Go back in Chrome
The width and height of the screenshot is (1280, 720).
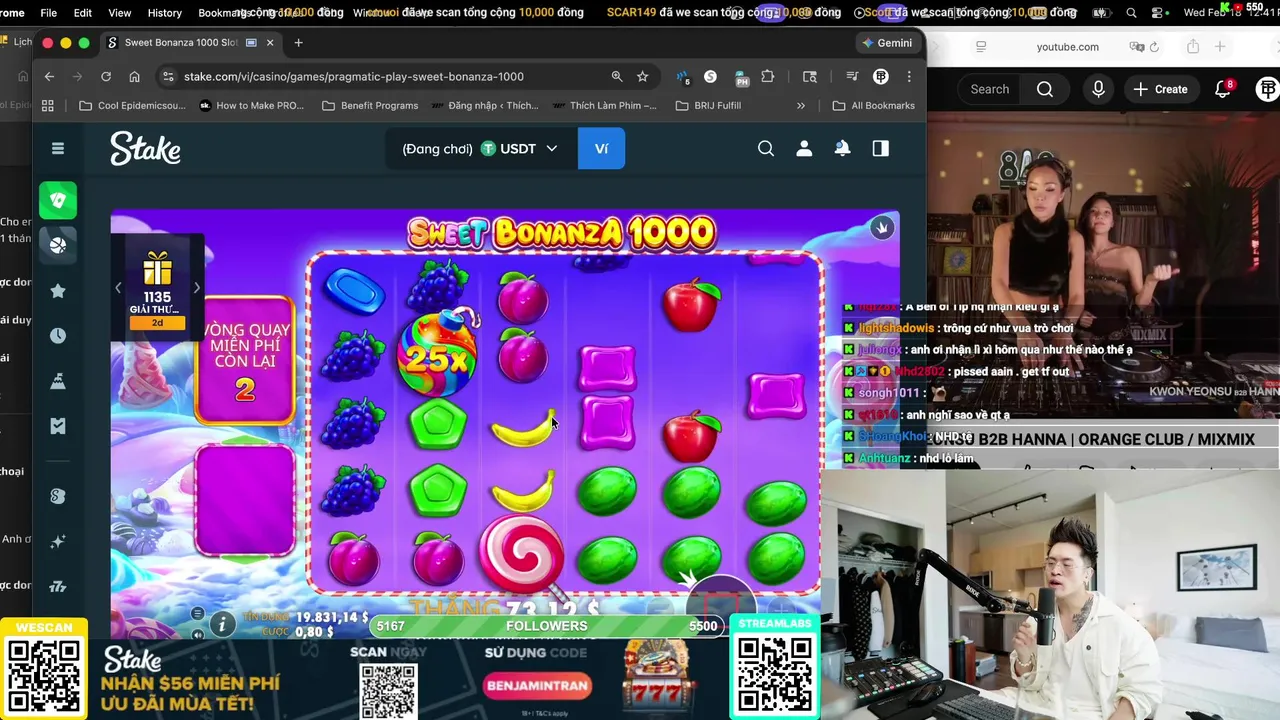(x=49, y=76)
